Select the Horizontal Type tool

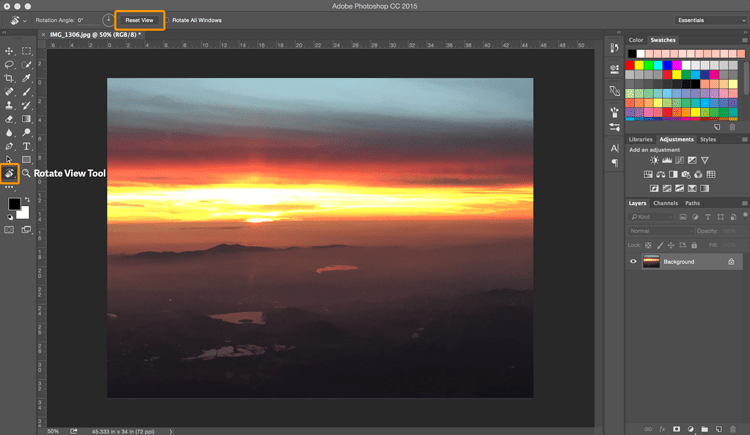[26, 146]
